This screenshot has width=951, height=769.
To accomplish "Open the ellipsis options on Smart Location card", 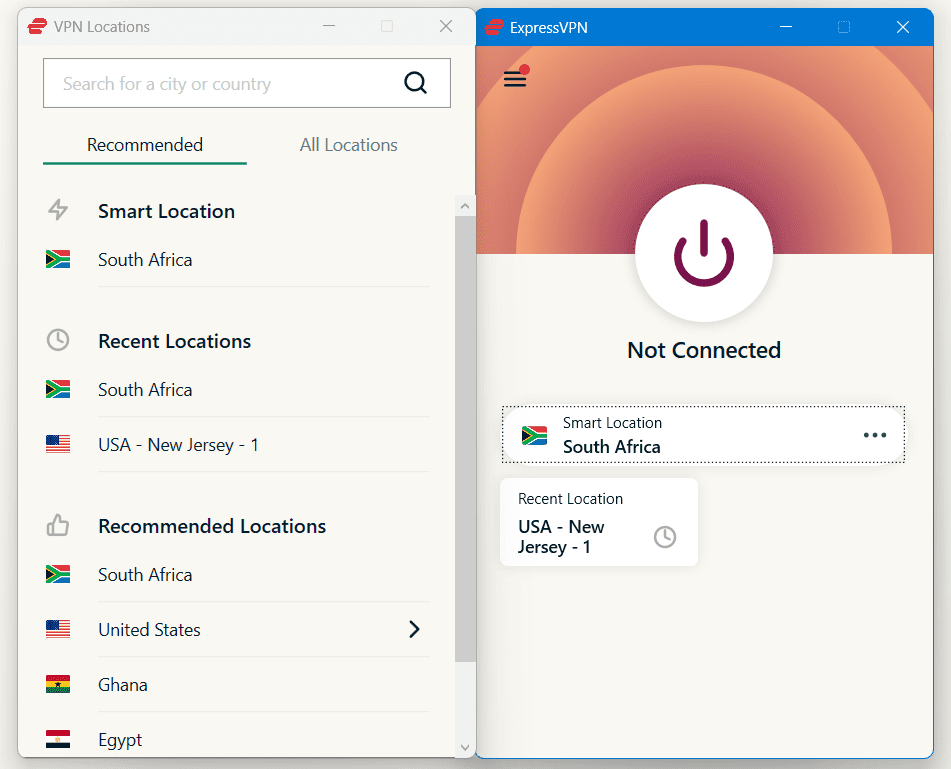I will pos(875,435).
